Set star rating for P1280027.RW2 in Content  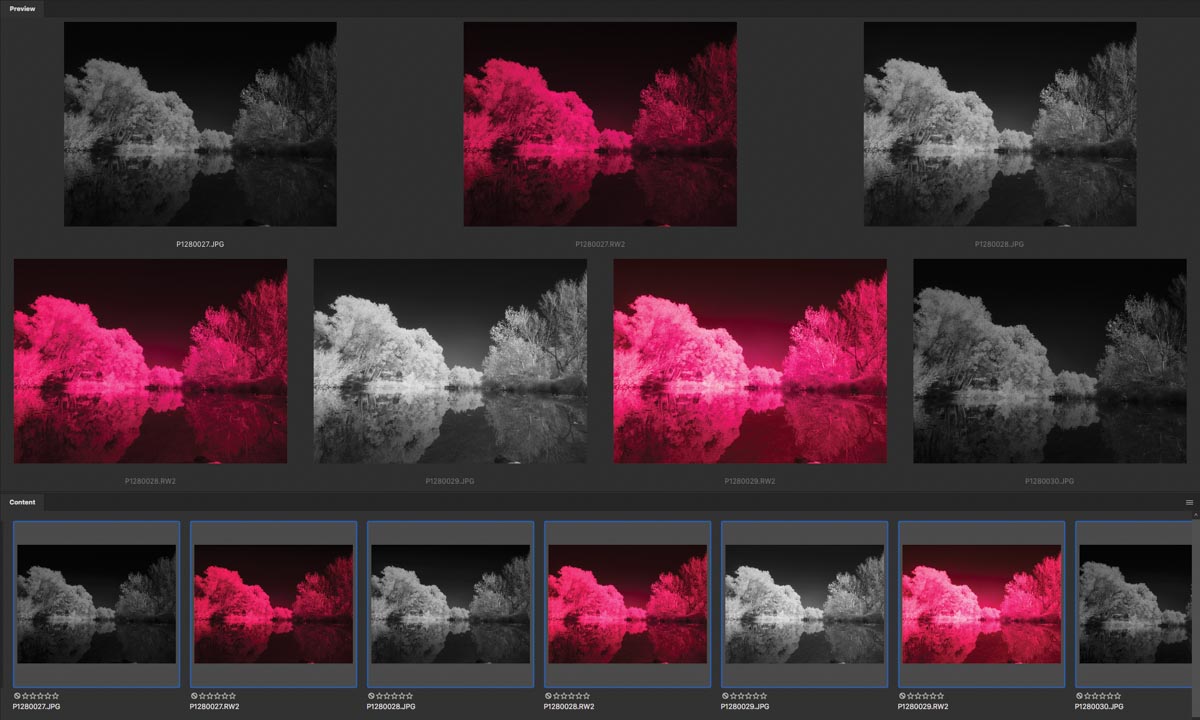[218, 696]
